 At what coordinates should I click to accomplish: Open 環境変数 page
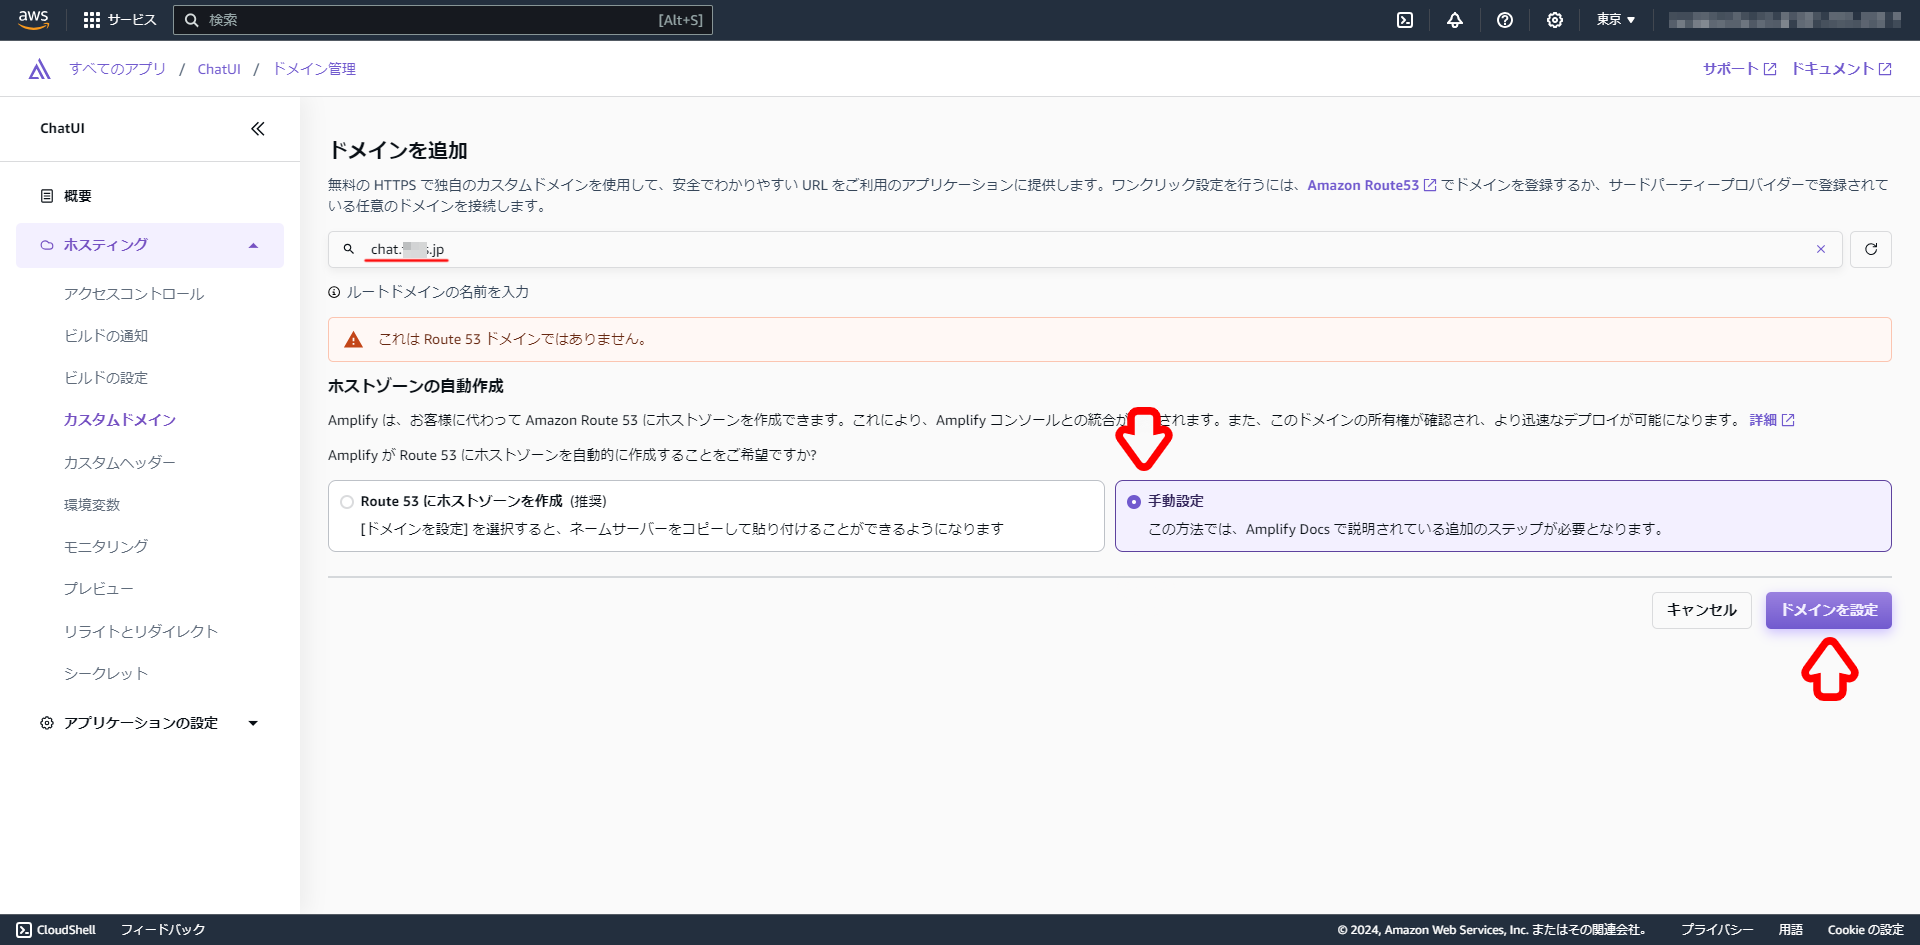(x=92, y=505)
